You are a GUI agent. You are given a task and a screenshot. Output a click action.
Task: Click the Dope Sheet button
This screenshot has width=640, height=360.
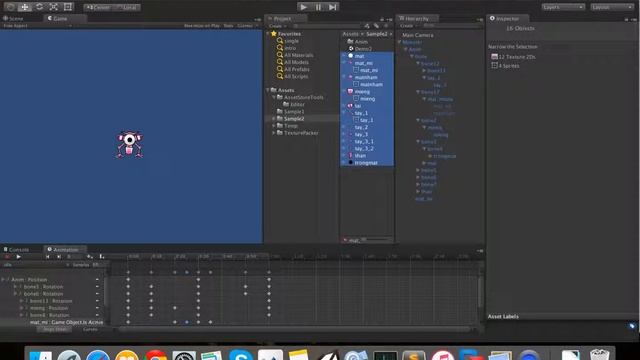(x=55, y=329)
